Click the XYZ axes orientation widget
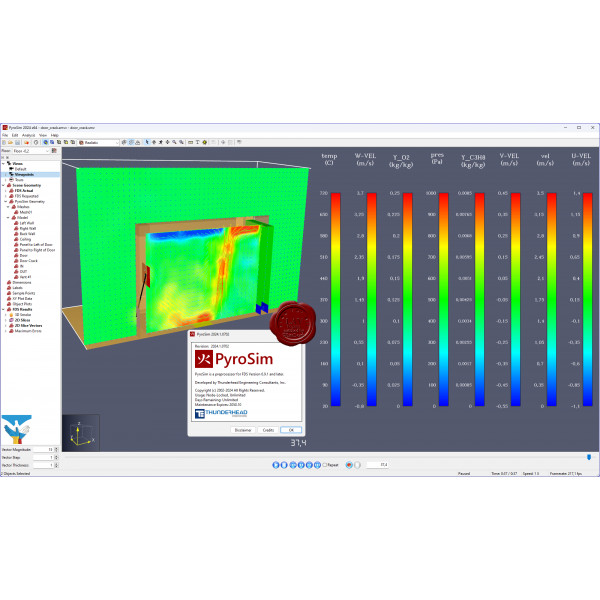 [81, 433]
